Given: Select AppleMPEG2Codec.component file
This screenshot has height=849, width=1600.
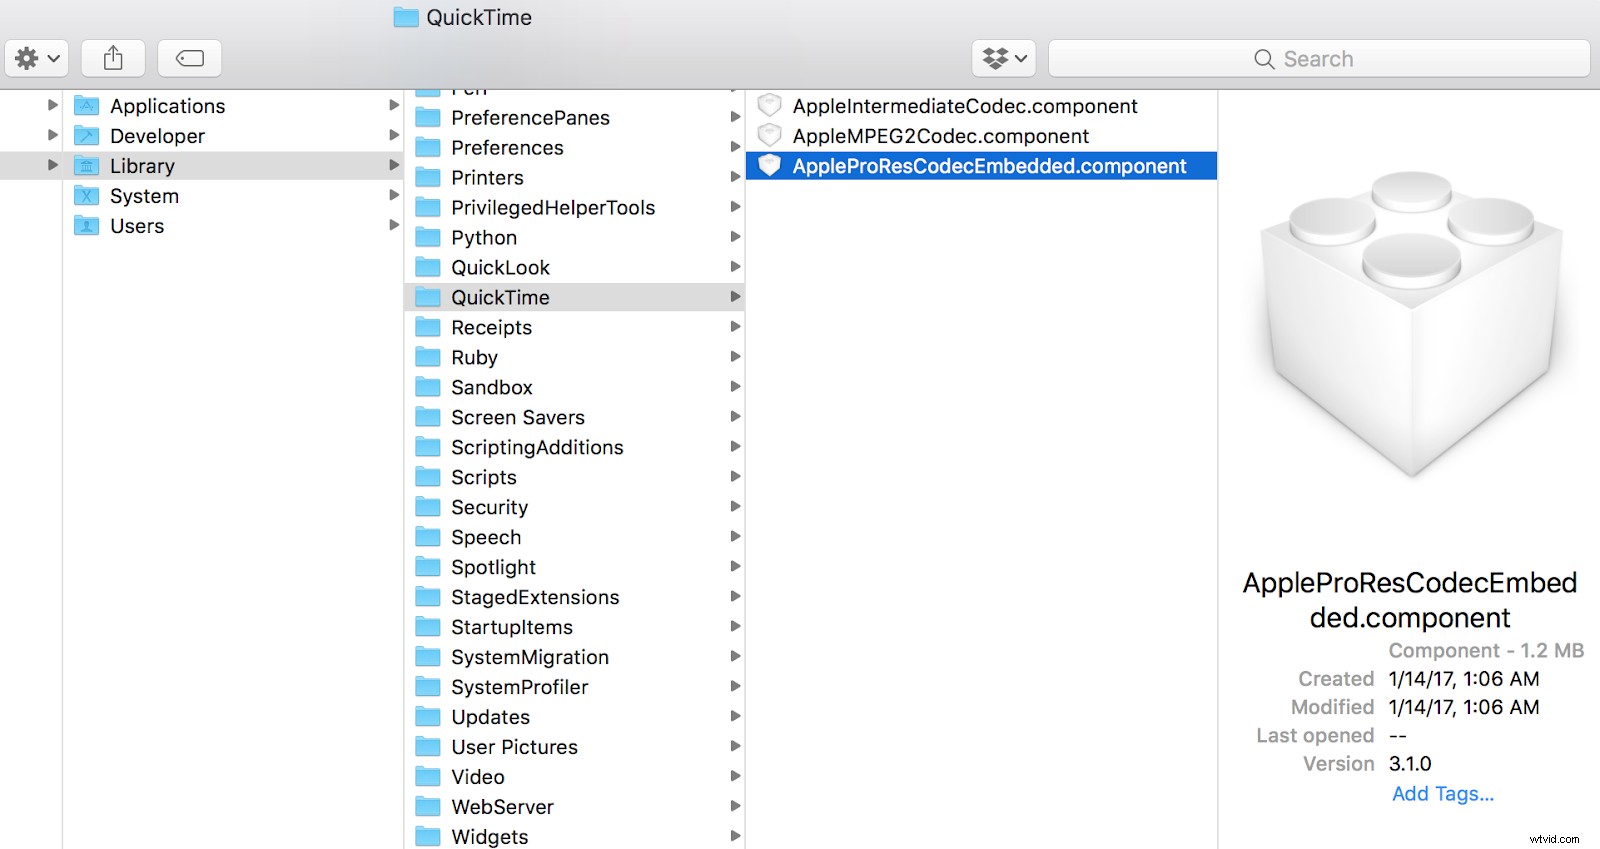Looking at the screenshot, I should tap(981, 136).
